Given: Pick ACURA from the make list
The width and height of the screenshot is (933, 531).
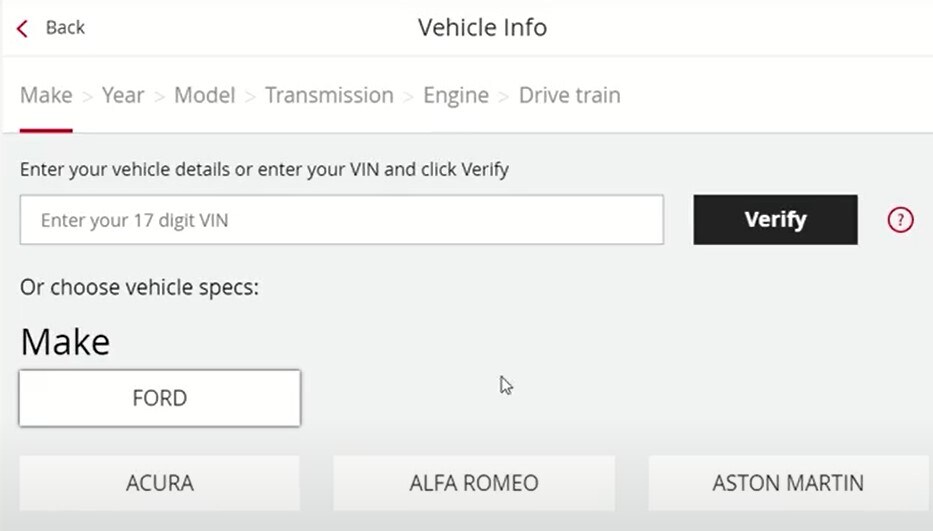Looking at the screenshot, I should pyautogui.click(x=159, y=483).
